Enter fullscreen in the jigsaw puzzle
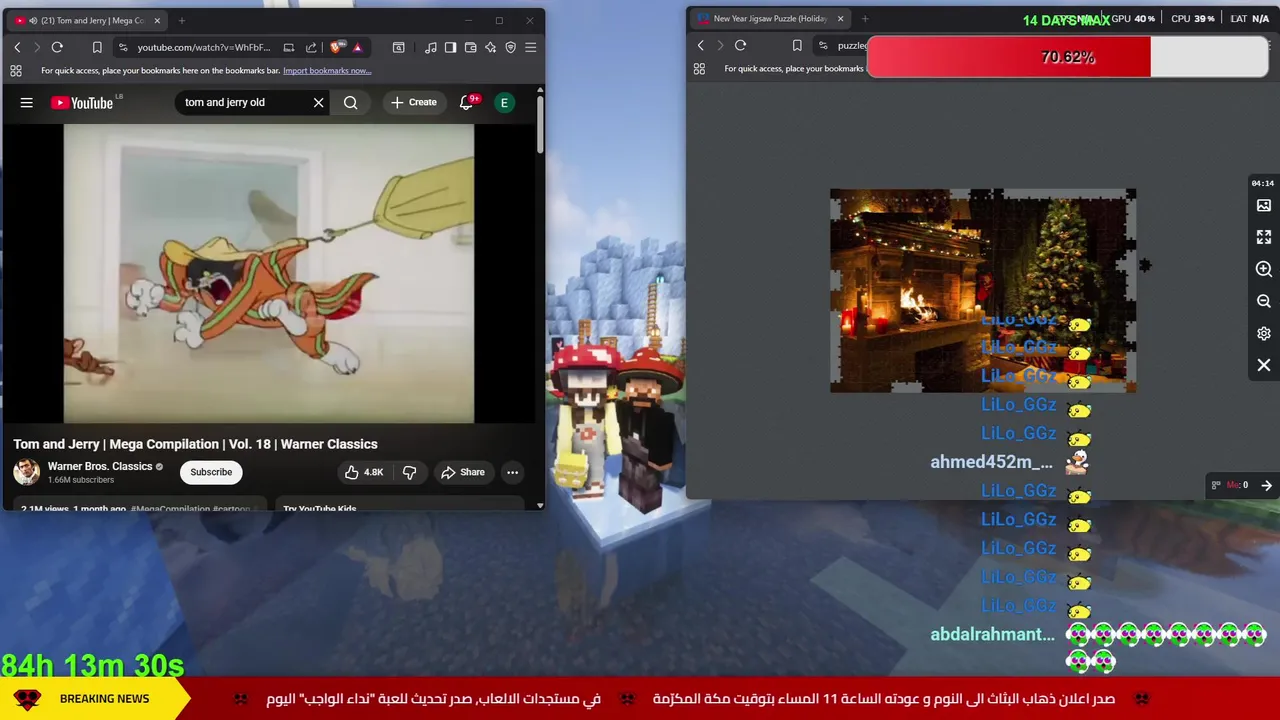Image resolution: width=1280 pixels, height=720 pixels. [x=1264, y=237]
